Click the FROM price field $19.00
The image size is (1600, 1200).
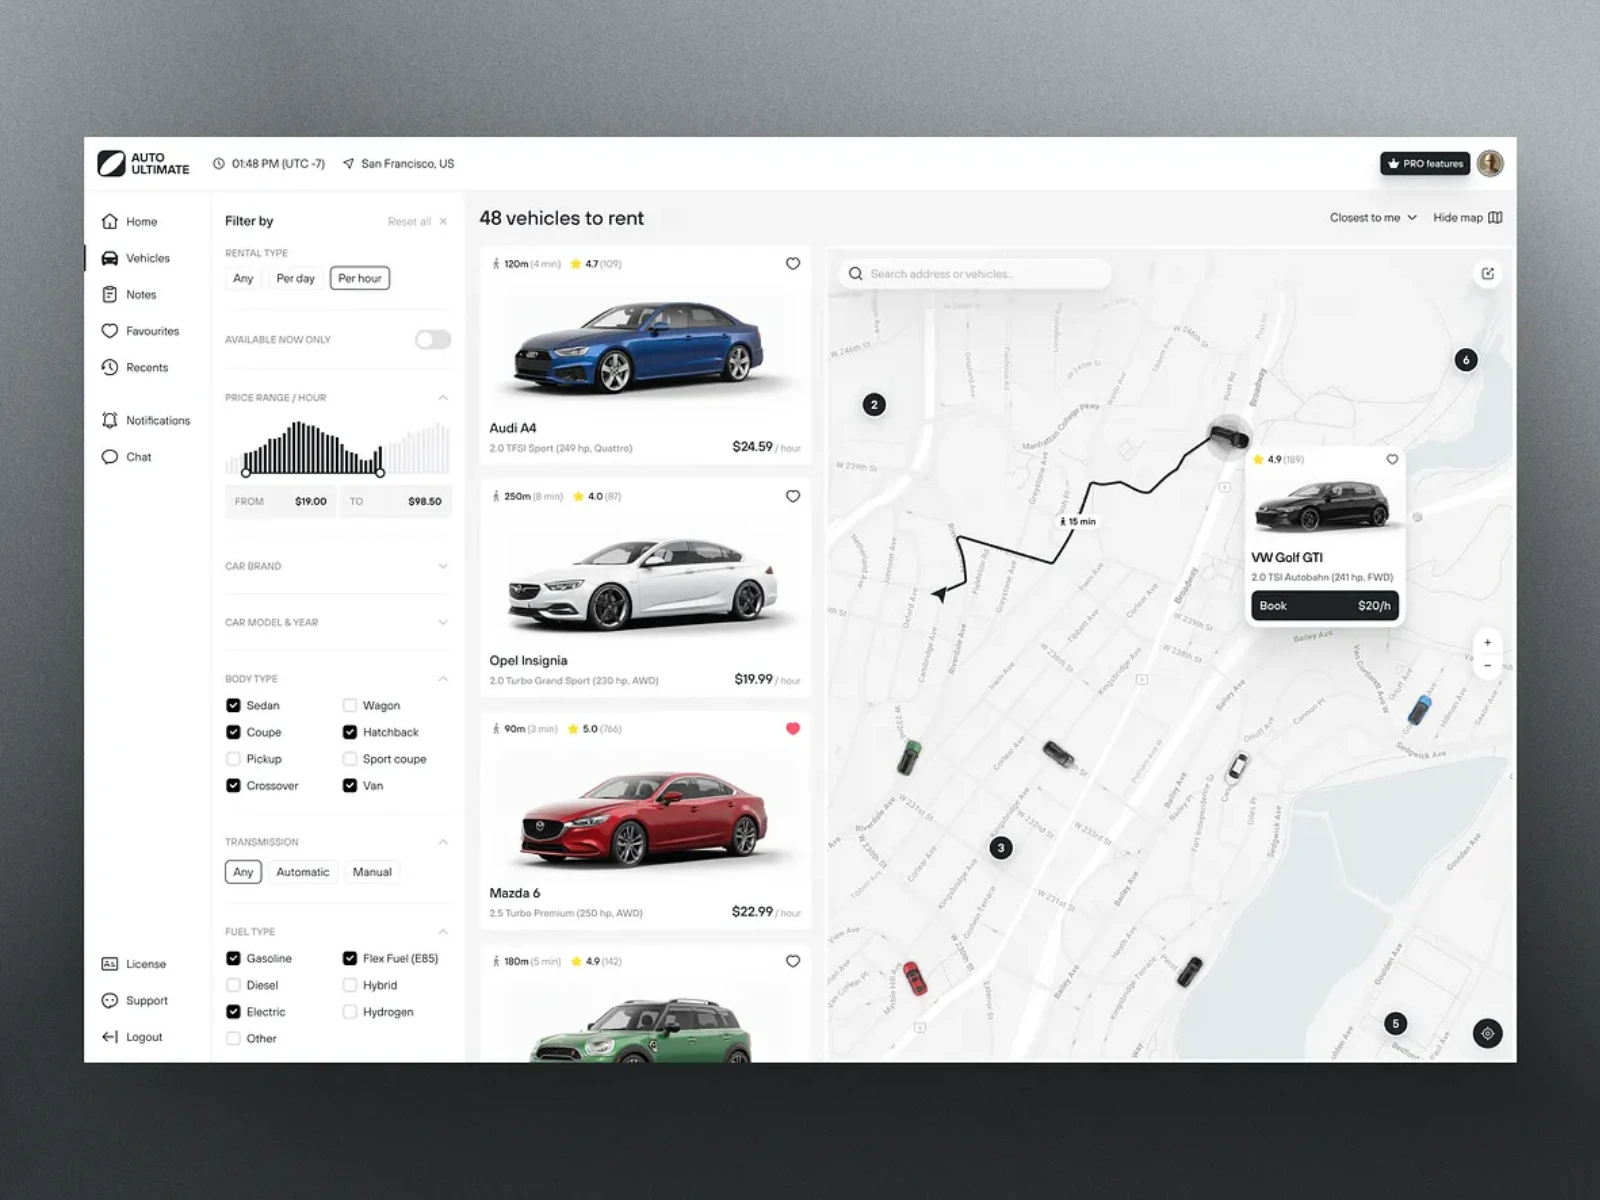click(x=281, y=502)
